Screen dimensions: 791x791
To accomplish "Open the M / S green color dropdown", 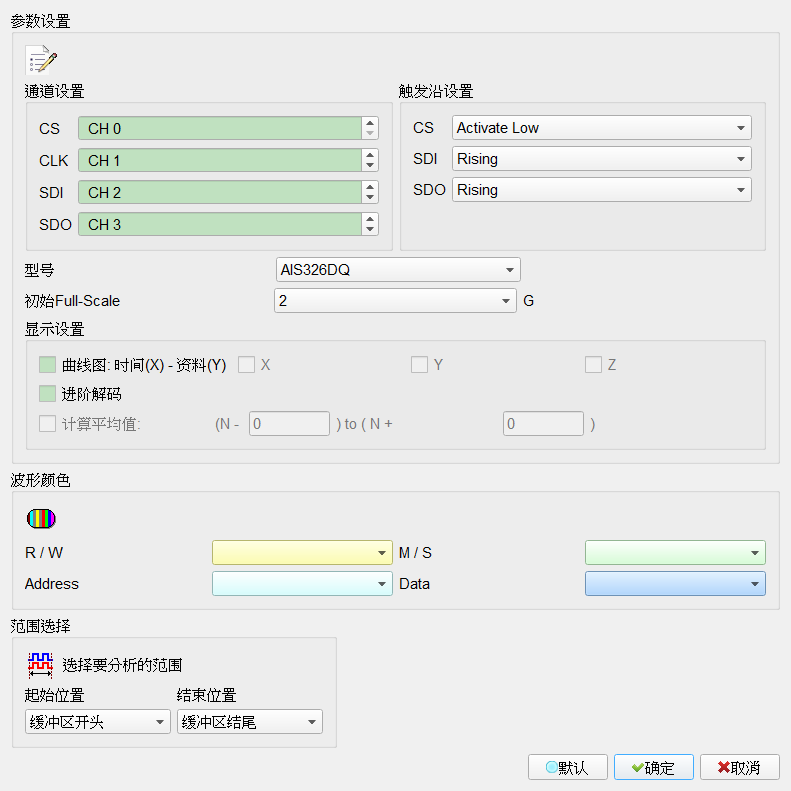I will [x=675, y=552].
